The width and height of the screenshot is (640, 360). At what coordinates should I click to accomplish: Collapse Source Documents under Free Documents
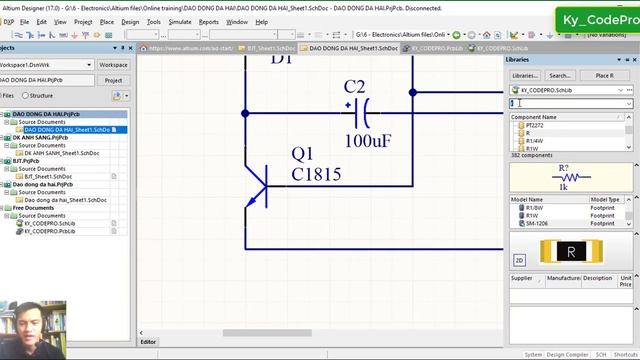click(x=7, y=216)
